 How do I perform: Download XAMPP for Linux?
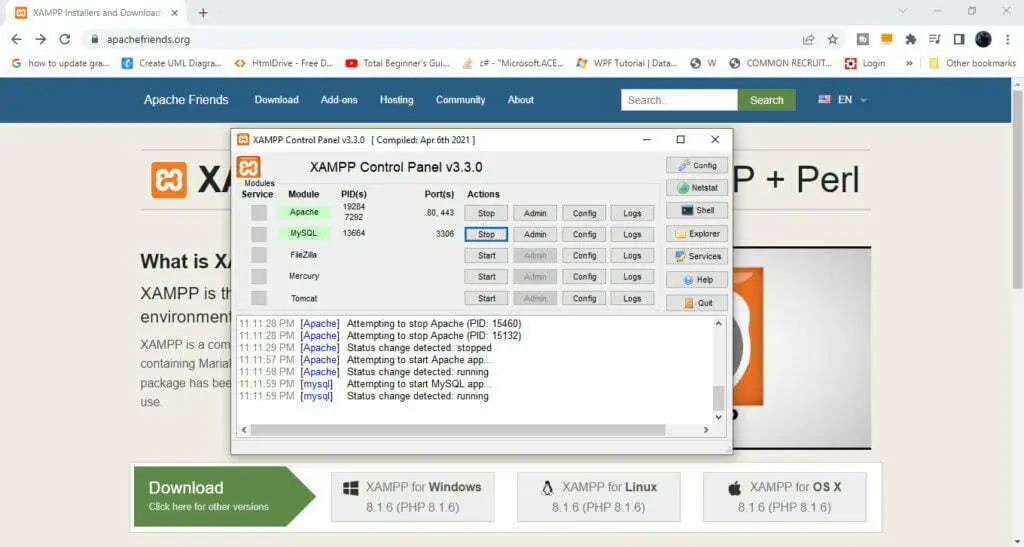click(599, 497)
